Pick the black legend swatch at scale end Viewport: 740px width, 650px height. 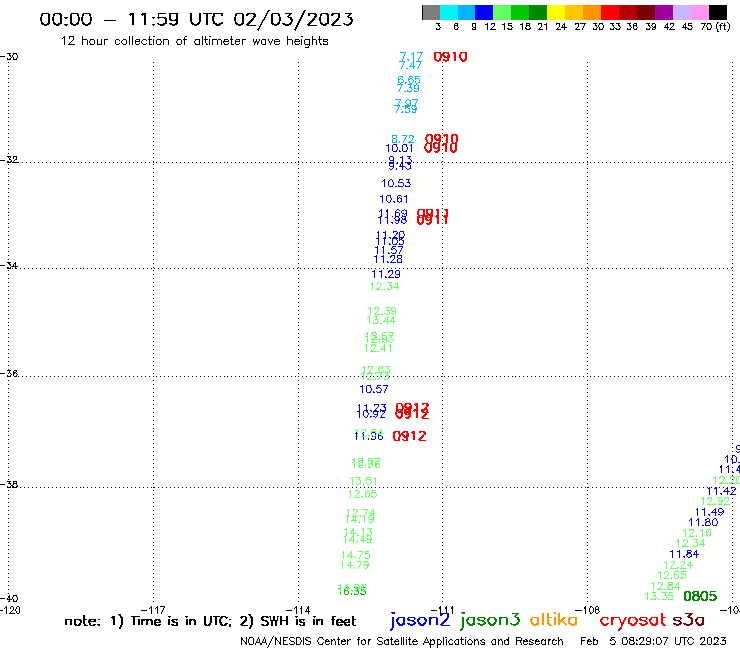717,12
